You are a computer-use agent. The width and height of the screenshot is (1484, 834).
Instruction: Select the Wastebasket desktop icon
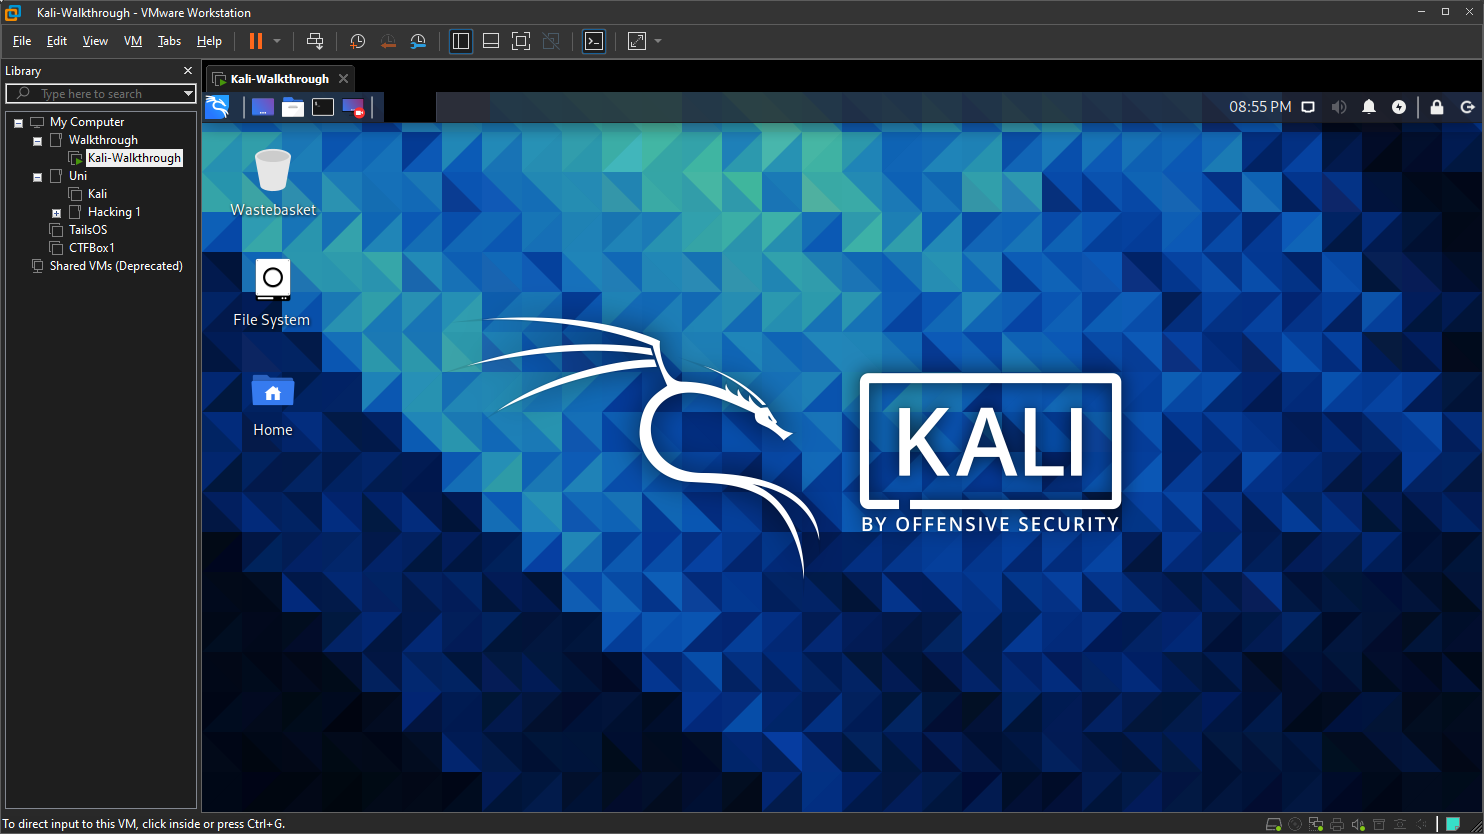[273, 183]
